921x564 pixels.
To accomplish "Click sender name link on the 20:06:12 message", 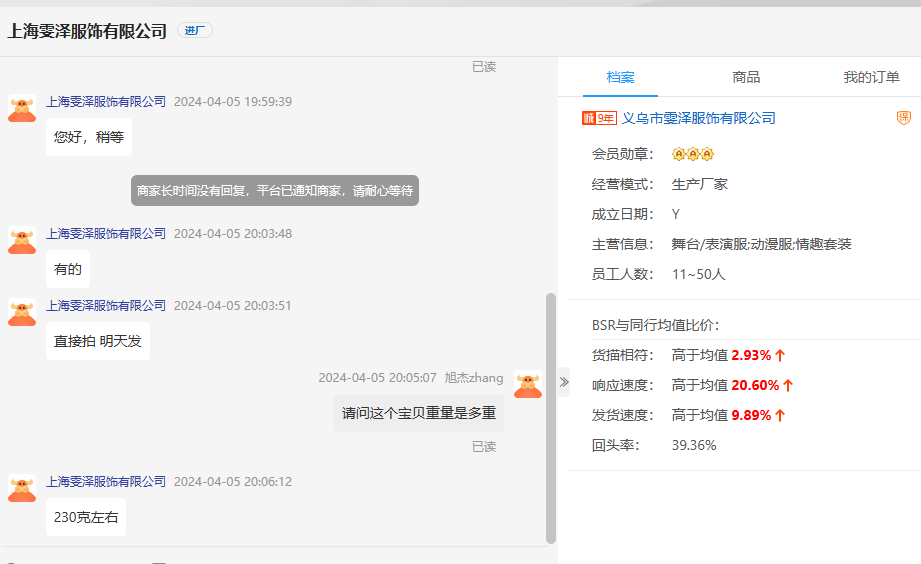I will tap(106, 481).
